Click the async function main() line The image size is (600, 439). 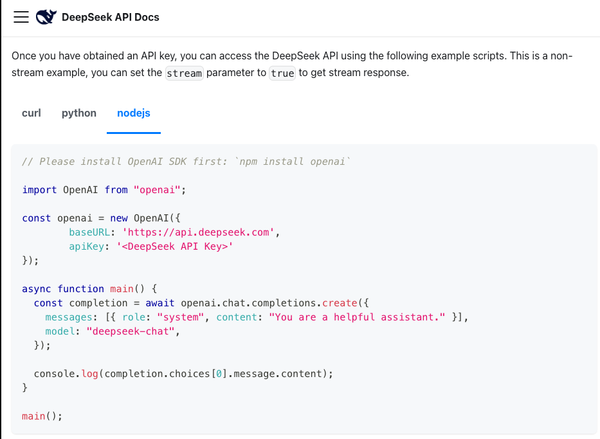[x=89, y=289]
